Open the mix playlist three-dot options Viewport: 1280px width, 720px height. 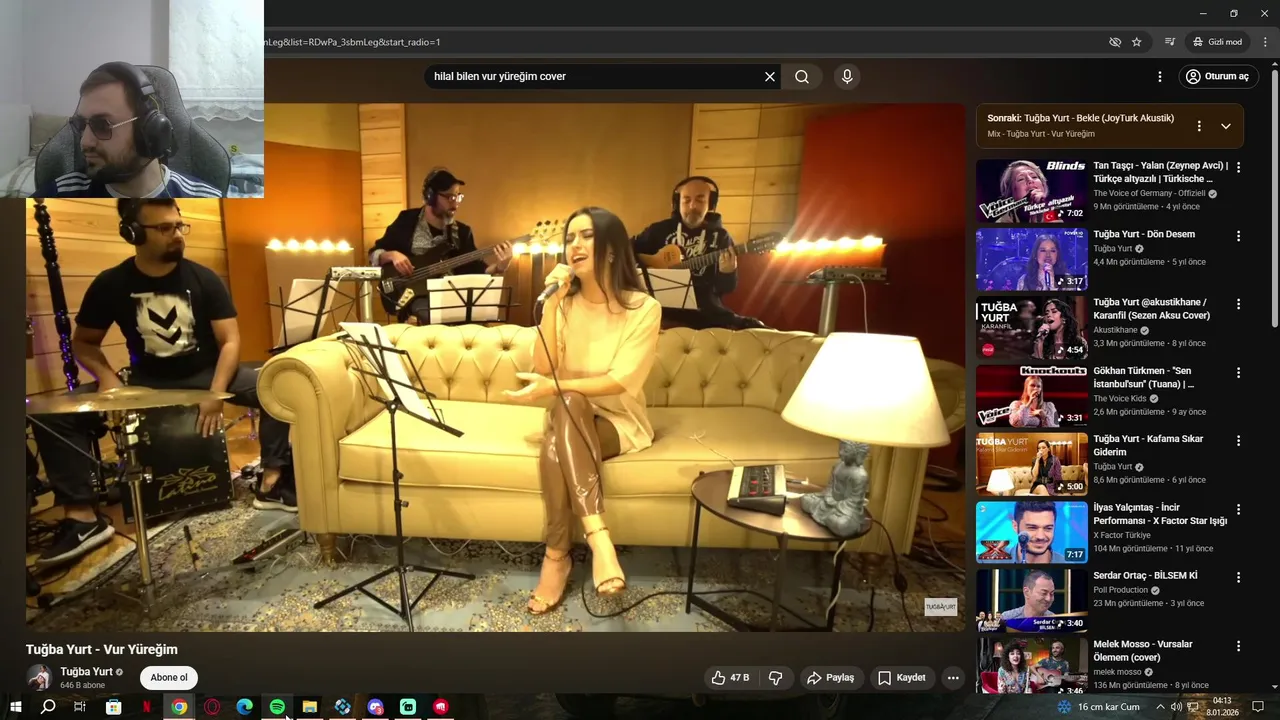click(x=1199, y=126)
